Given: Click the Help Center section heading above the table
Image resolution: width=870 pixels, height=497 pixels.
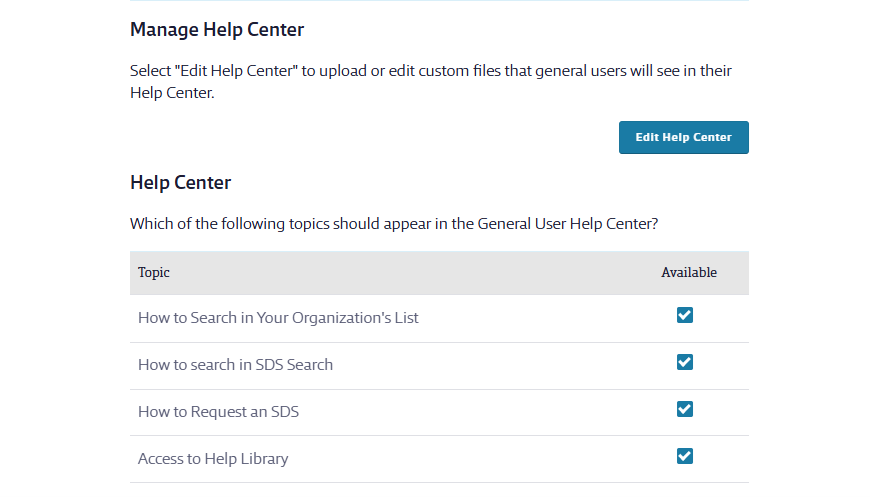Looking at the screenshot, I should (x=180, y=183).
